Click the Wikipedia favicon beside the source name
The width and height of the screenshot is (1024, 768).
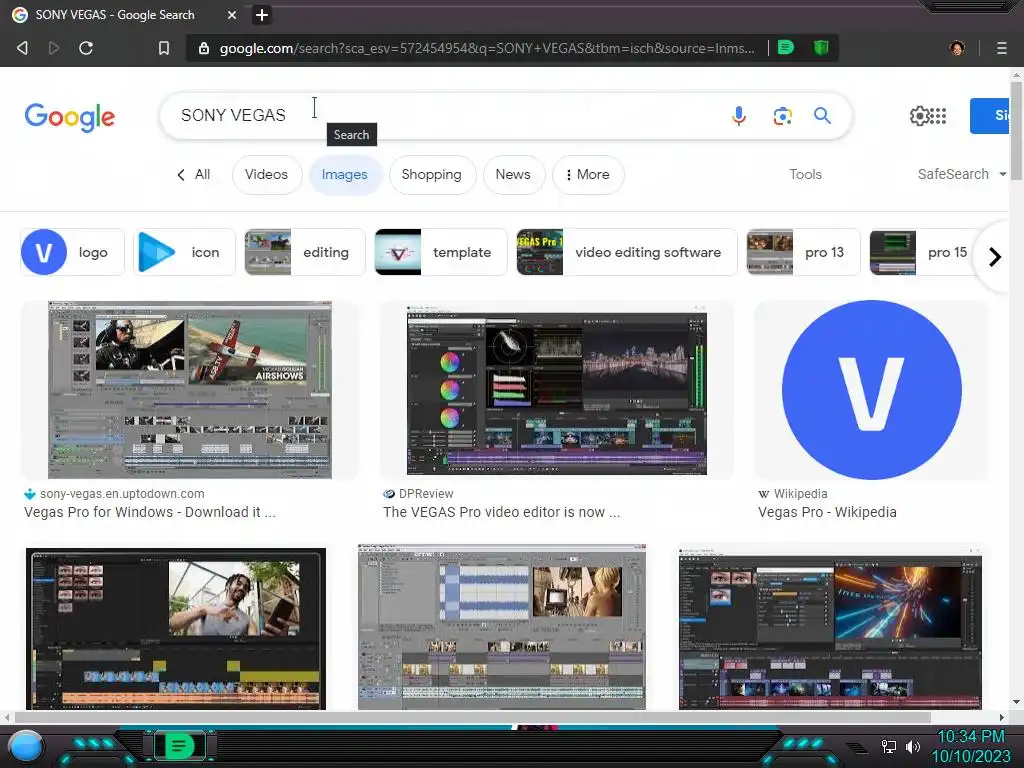pyautogui.click(x=763, y=494)
